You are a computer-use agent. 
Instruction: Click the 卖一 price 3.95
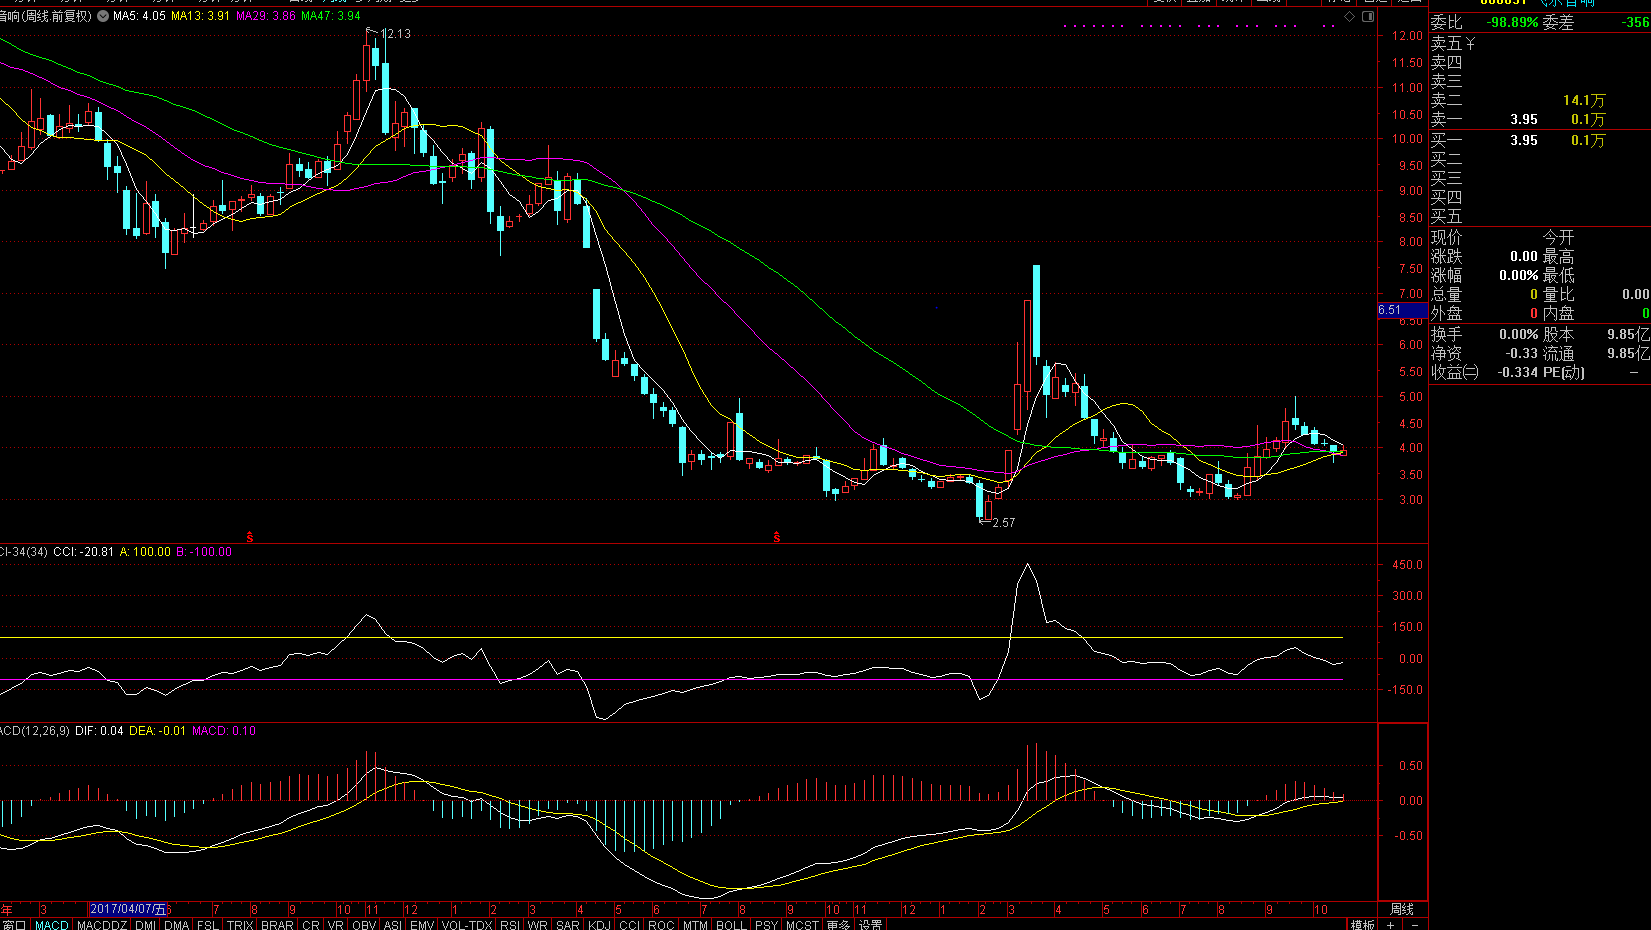1524,119
